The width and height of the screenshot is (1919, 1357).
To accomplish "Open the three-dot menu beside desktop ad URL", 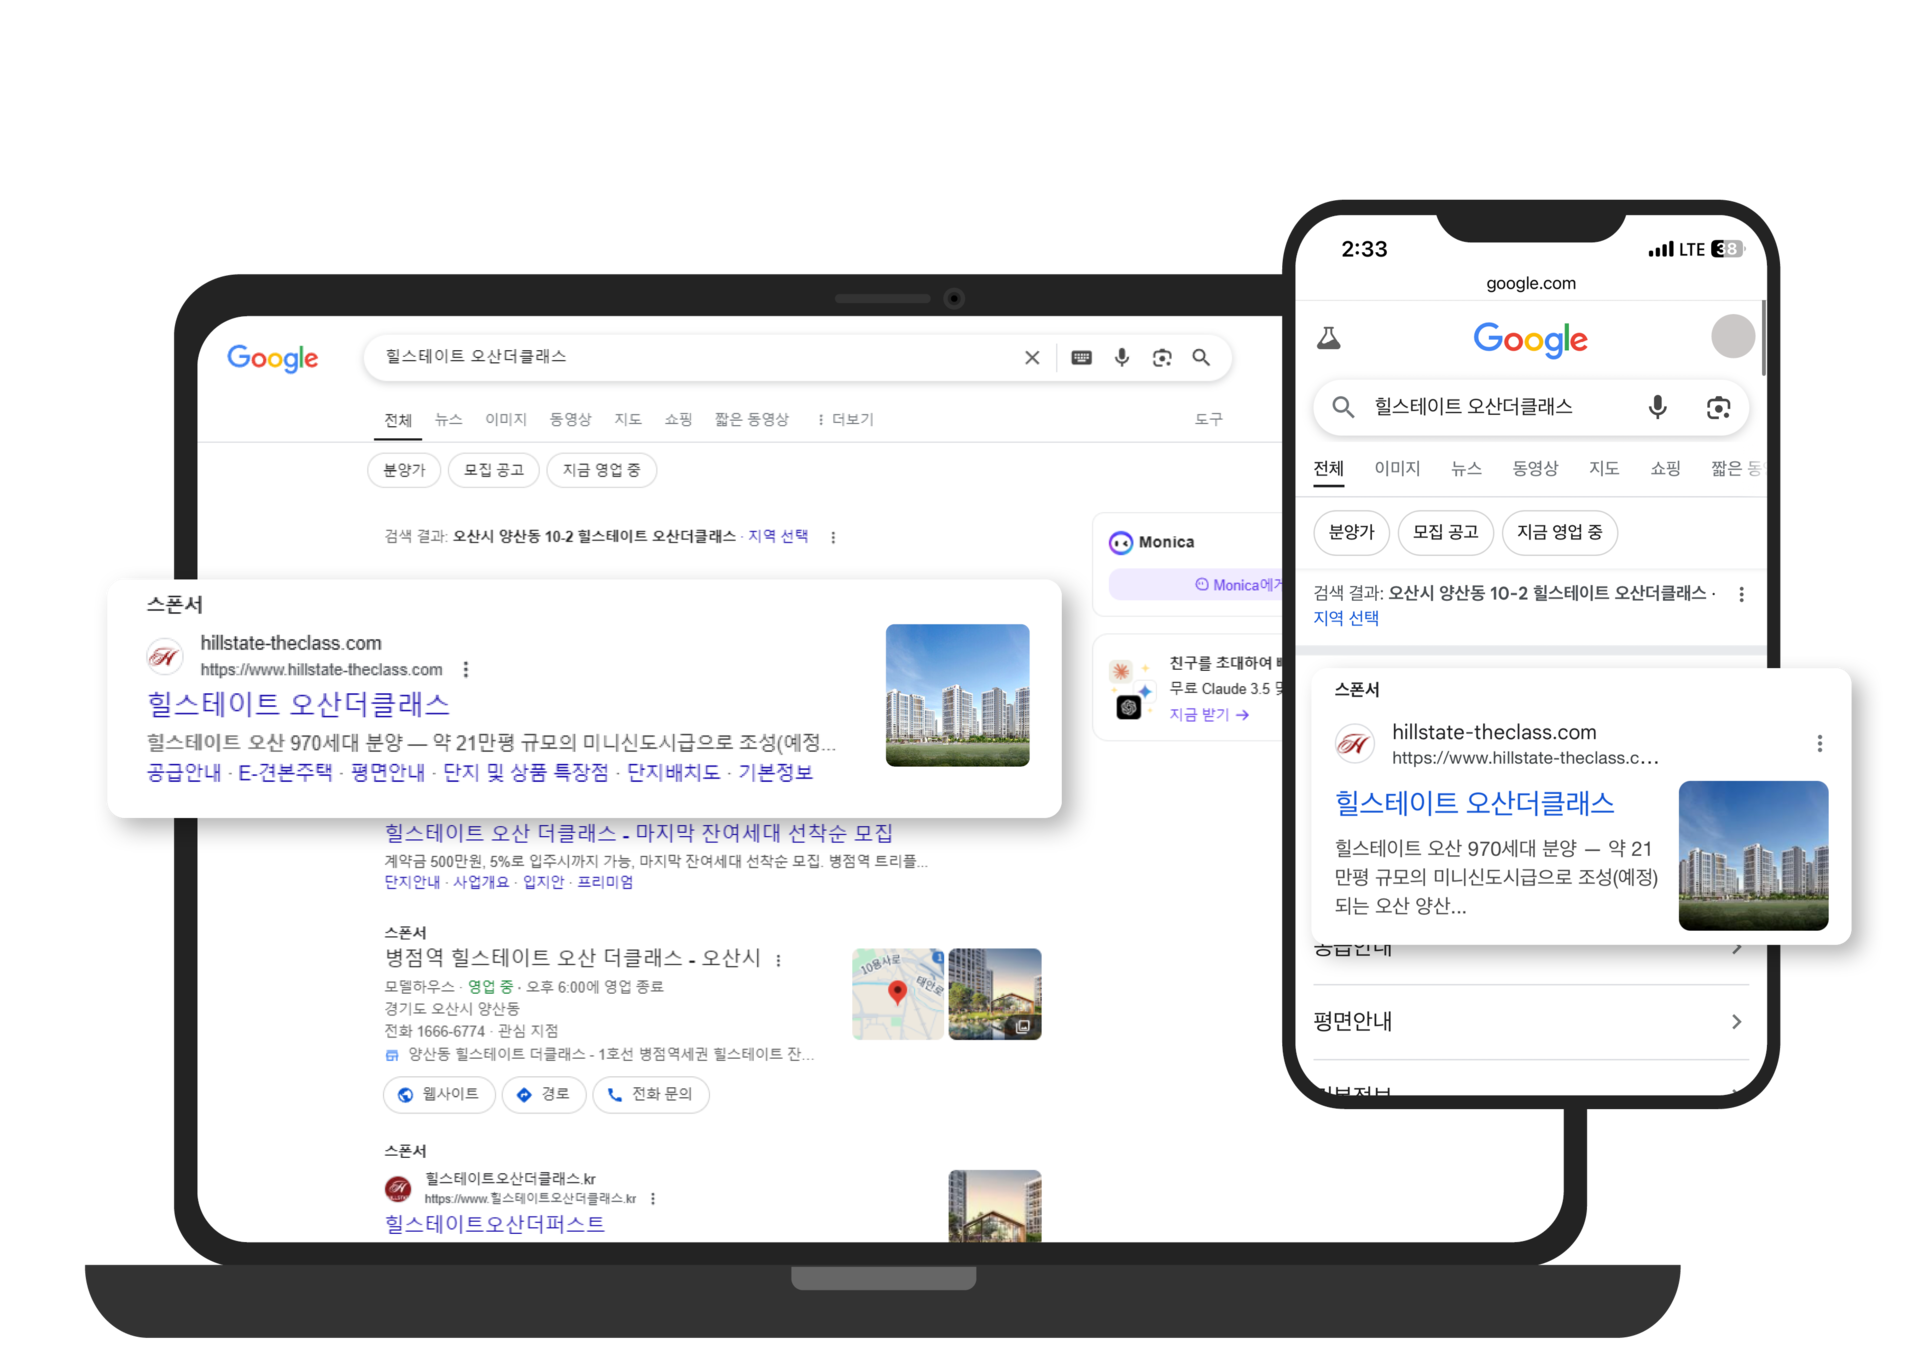I will pyautogui.click(x=466, y=669).
